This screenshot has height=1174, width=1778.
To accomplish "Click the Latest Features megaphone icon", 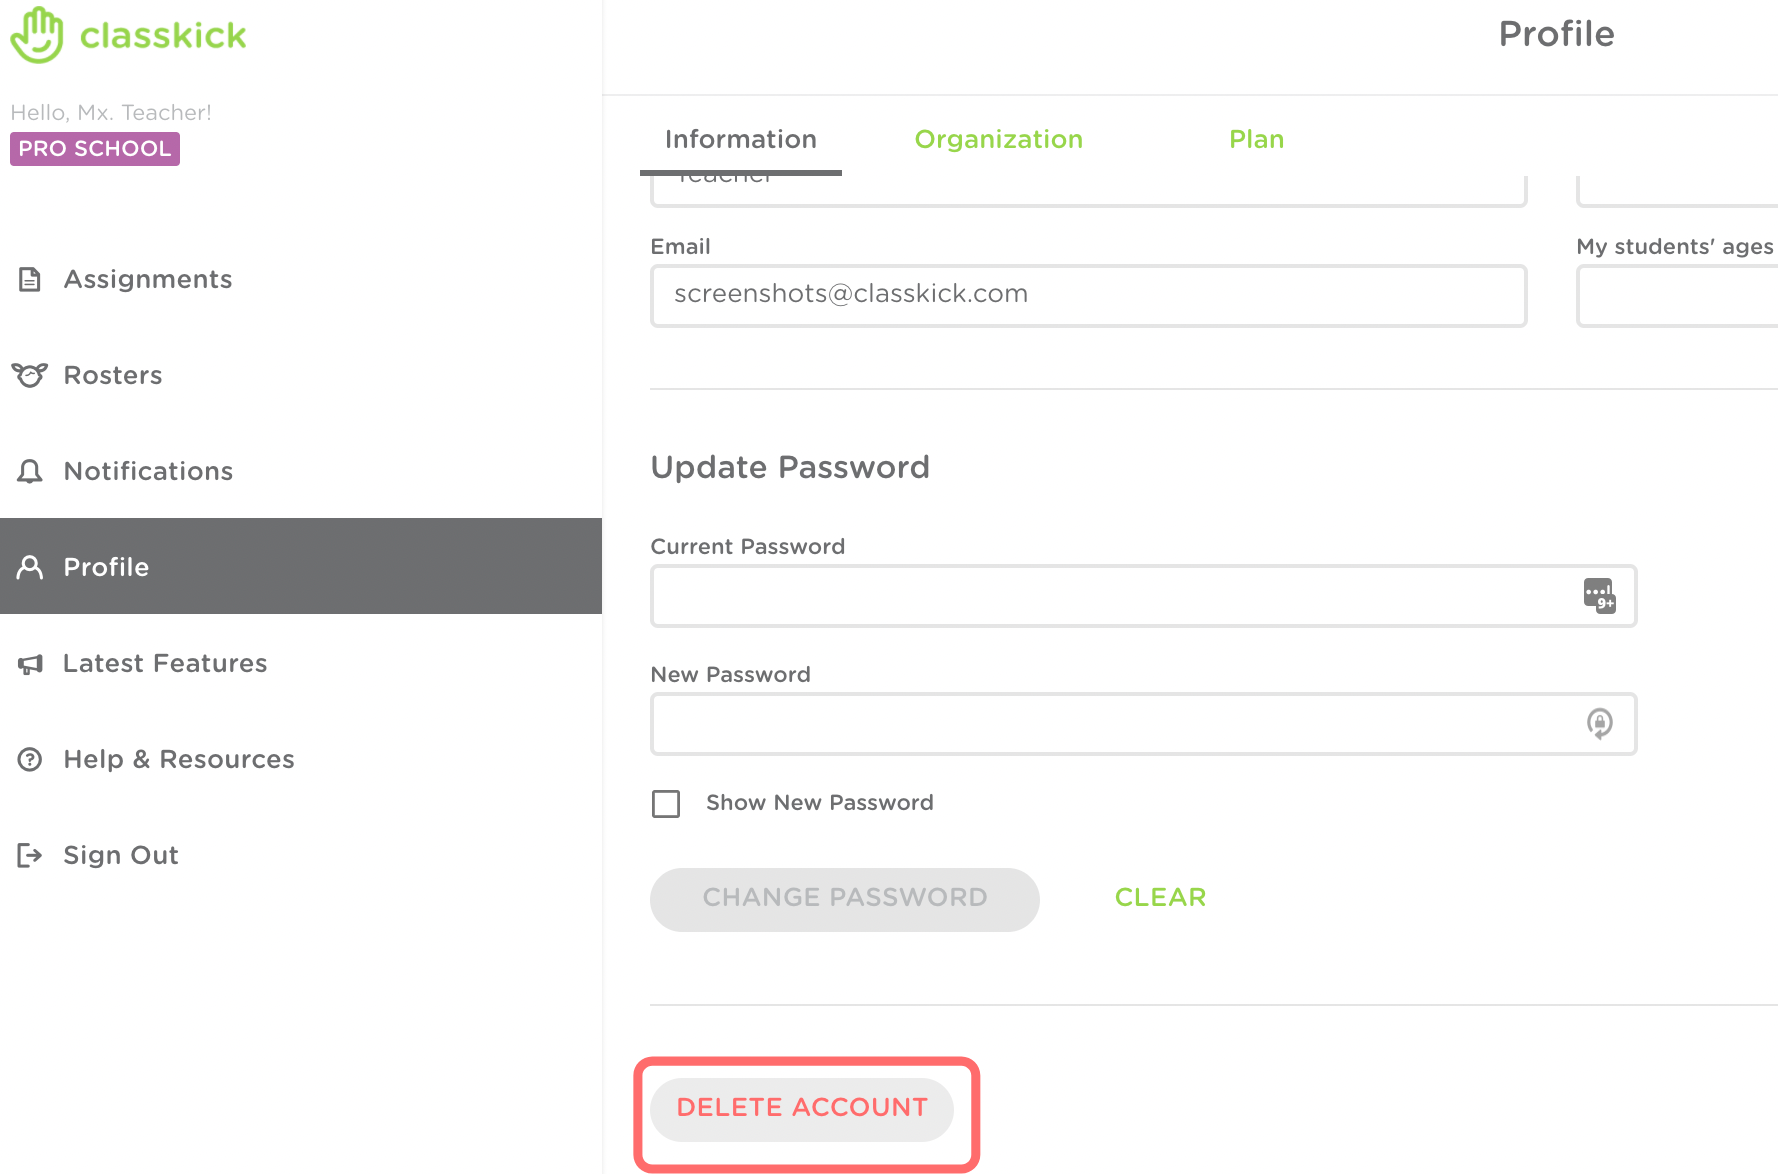I will tap(30, 664).
